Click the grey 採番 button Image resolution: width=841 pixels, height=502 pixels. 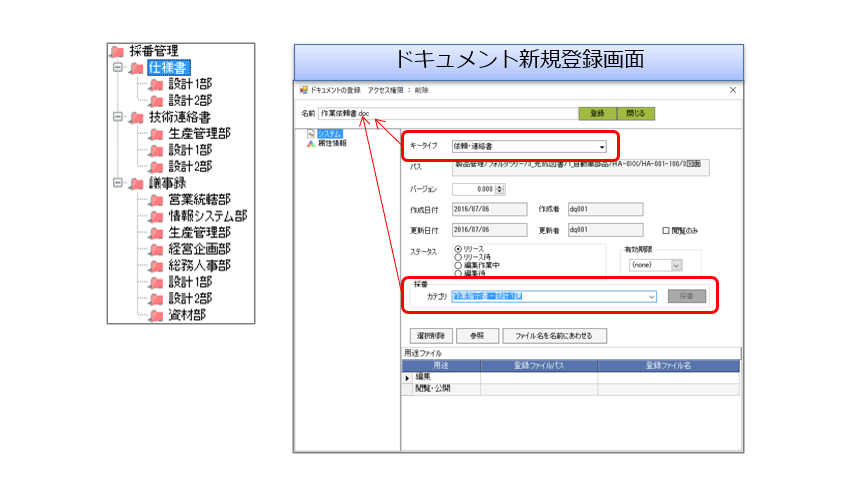687,296
